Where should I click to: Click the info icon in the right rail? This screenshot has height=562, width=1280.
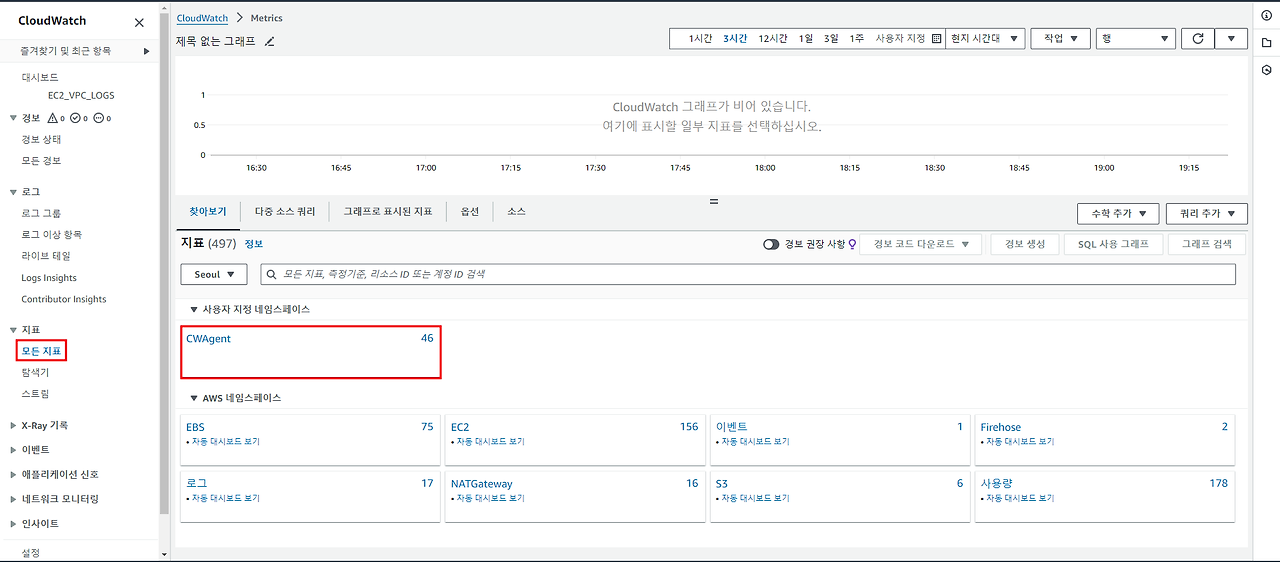point(1266,14)
